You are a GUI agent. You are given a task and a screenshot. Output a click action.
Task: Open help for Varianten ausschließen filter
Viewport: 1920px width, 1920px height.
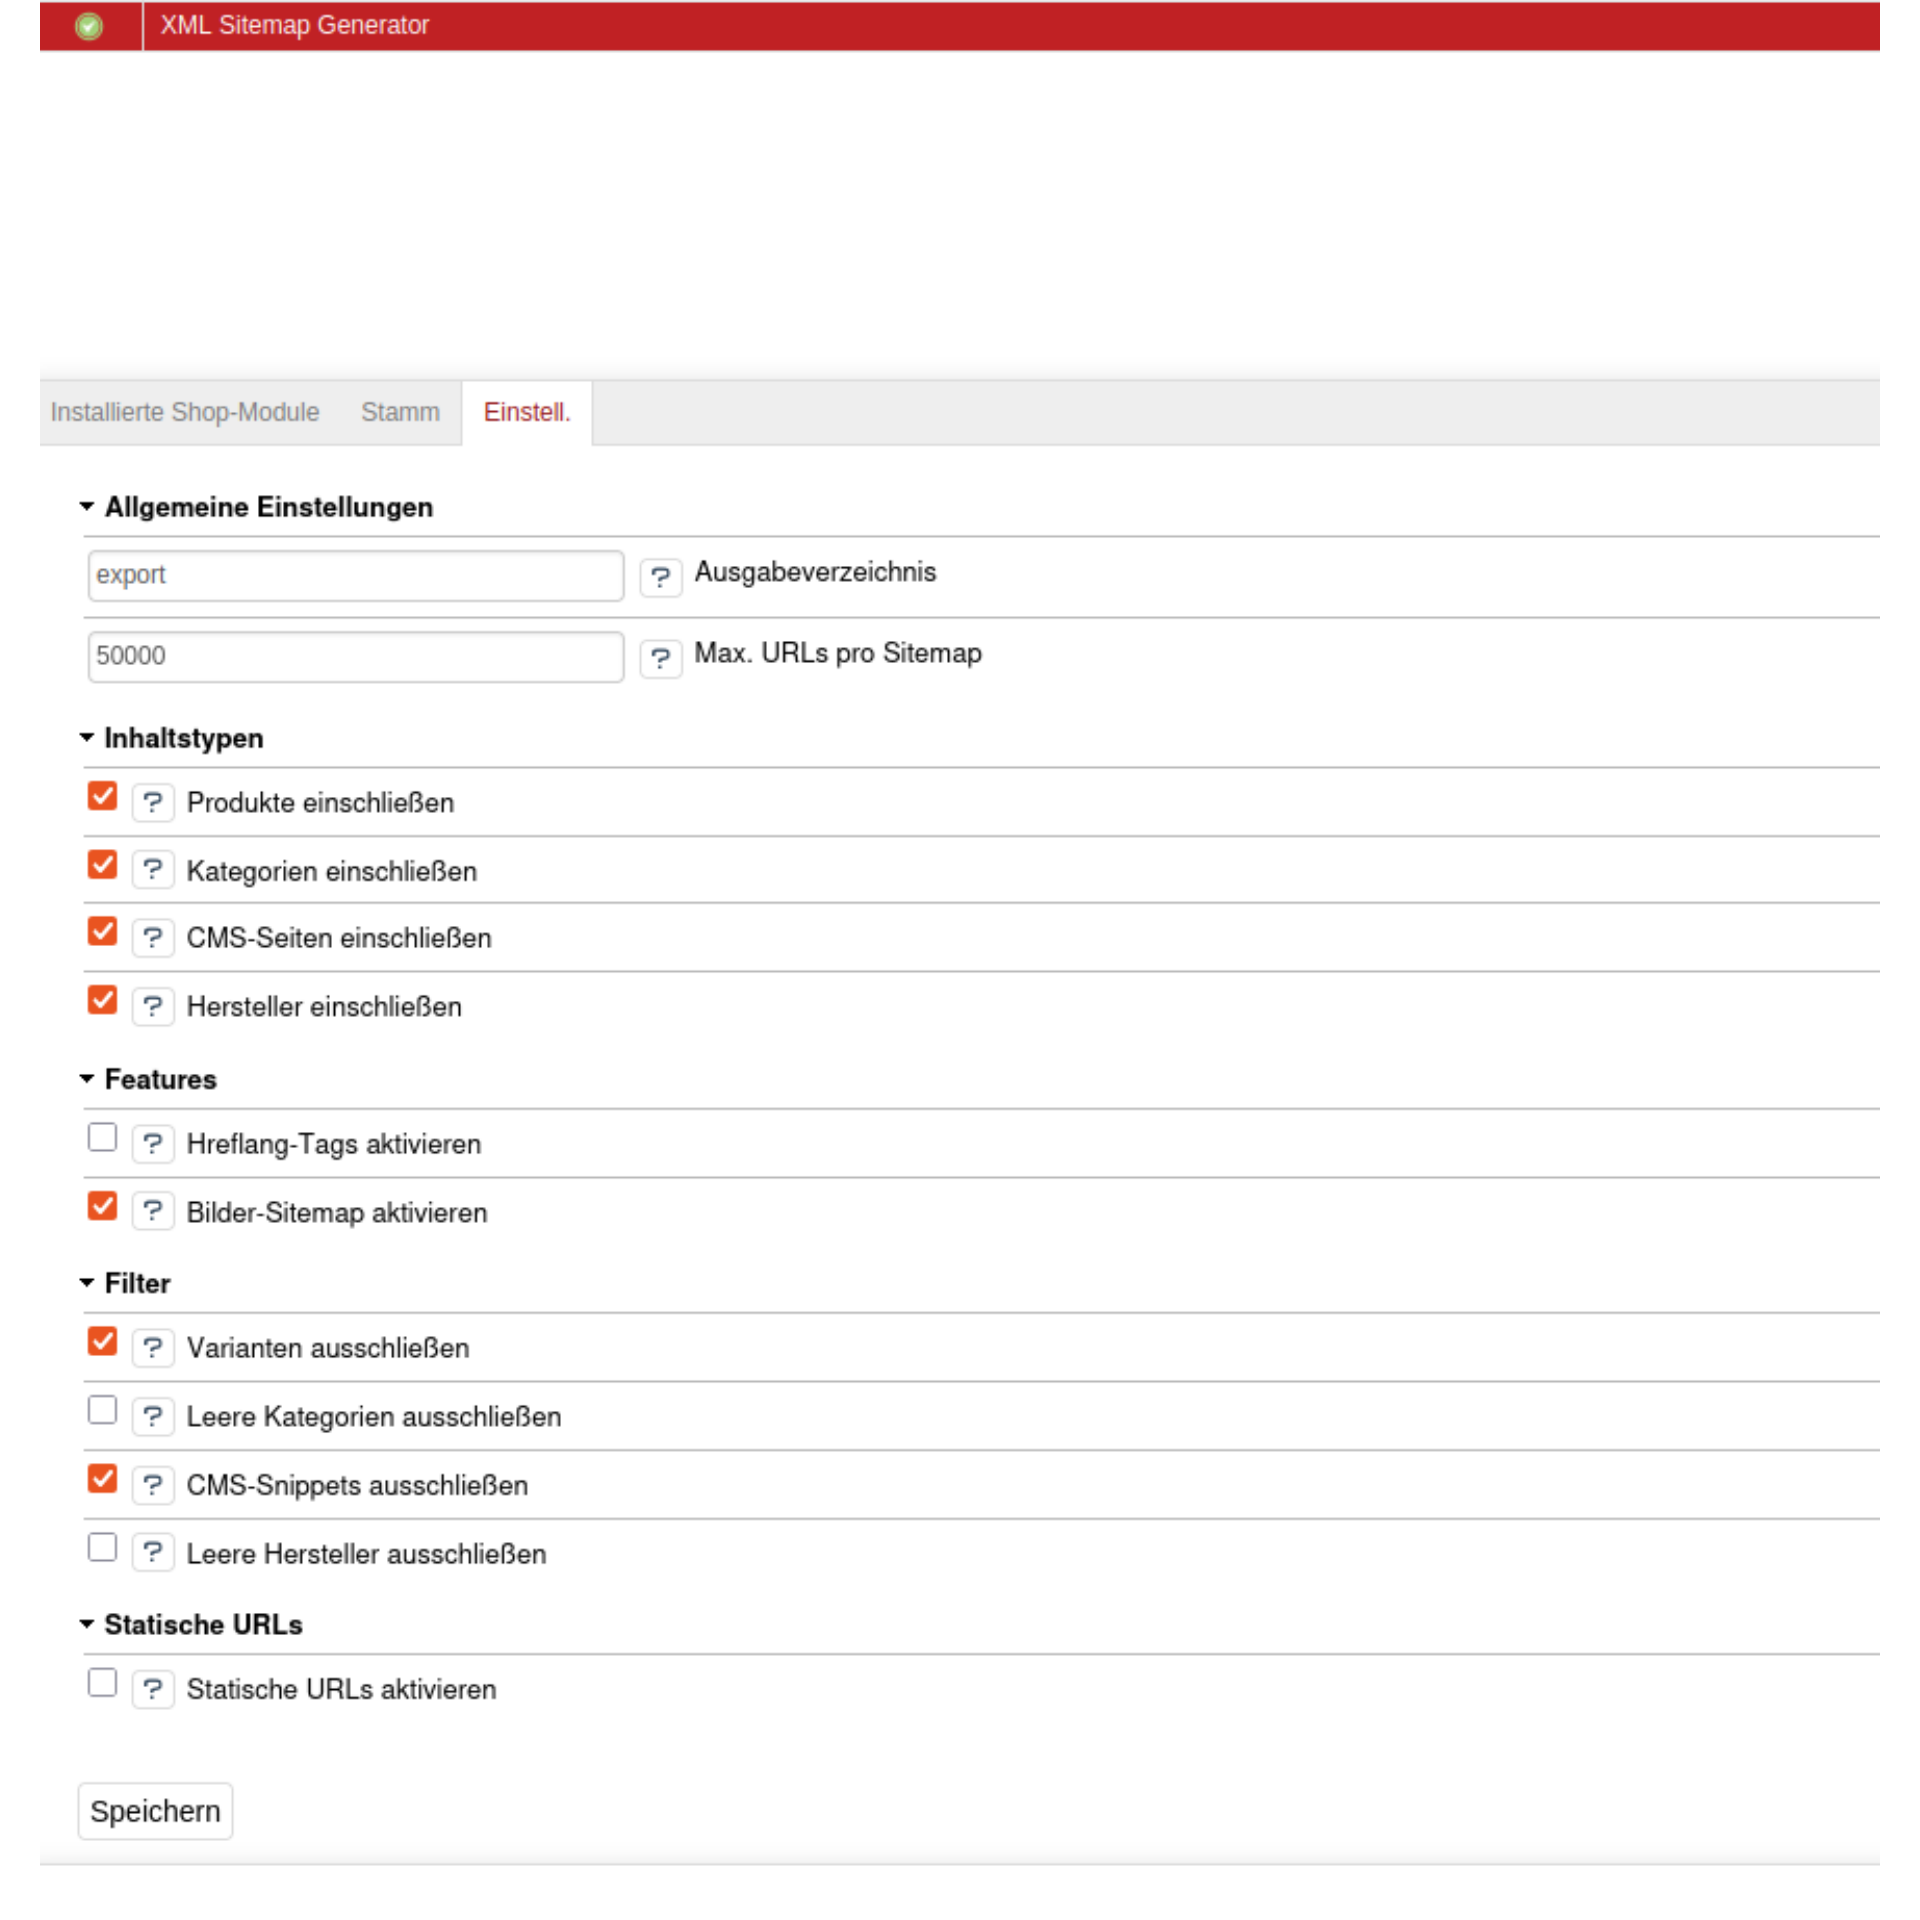pos(153,1348)
